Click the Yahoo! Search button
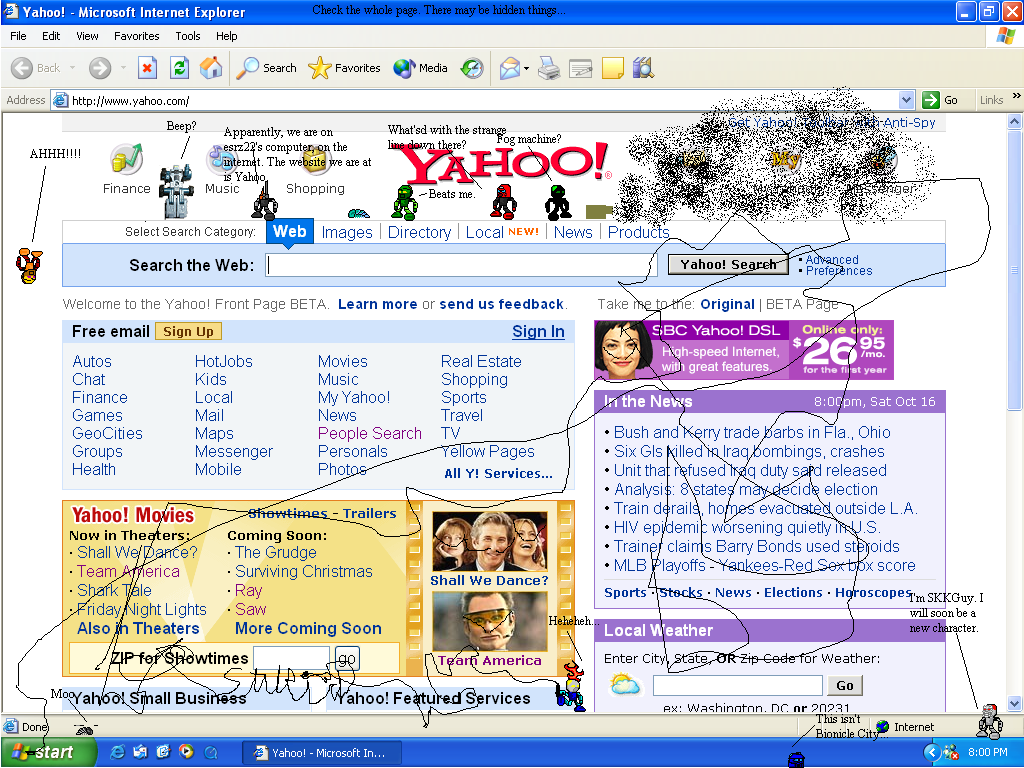Viewport: 1024px width, 768px height. click(x=728, y=264)
